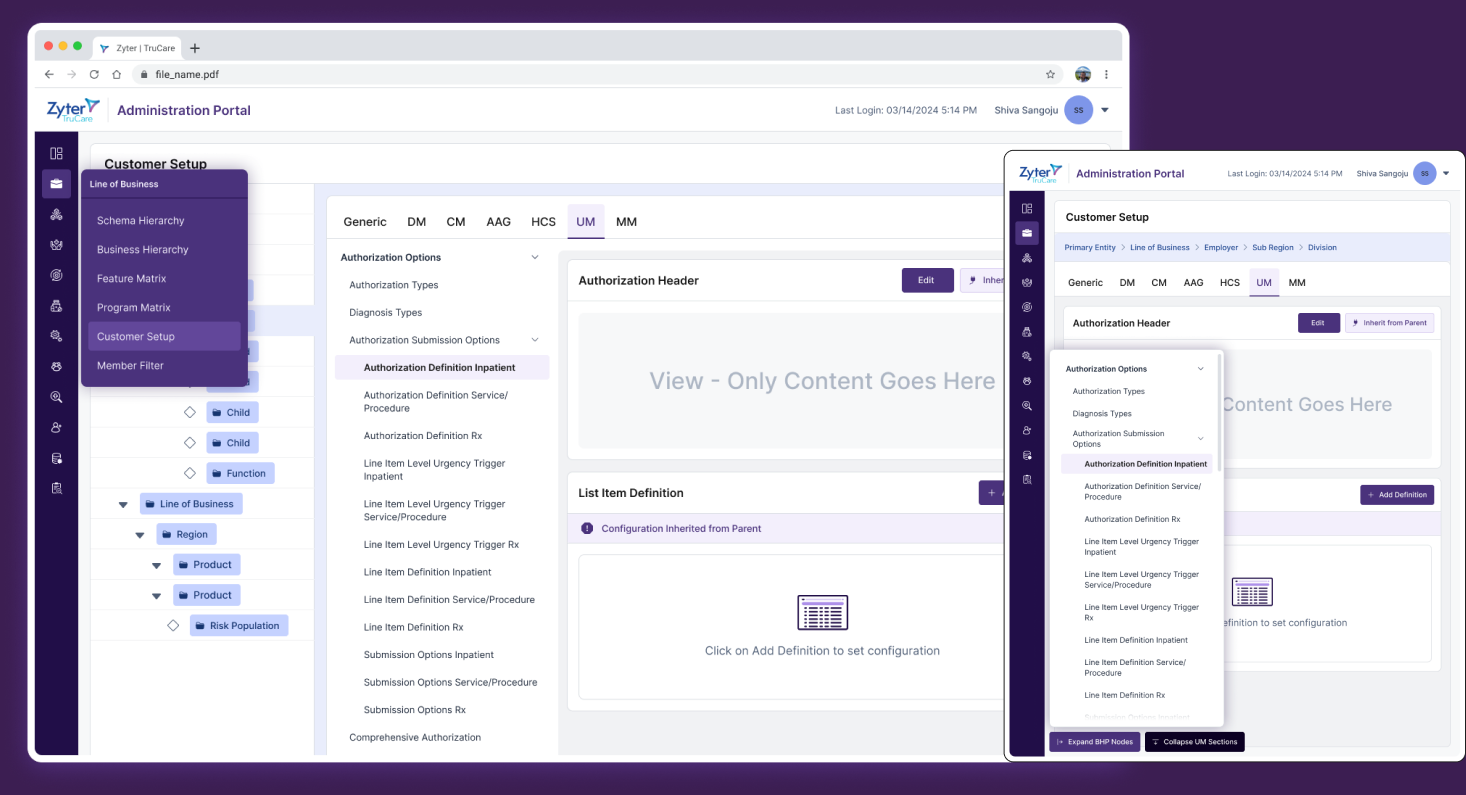Click target icon in tablet window sidebar

pyautogui.click(x=1026, y=307)
